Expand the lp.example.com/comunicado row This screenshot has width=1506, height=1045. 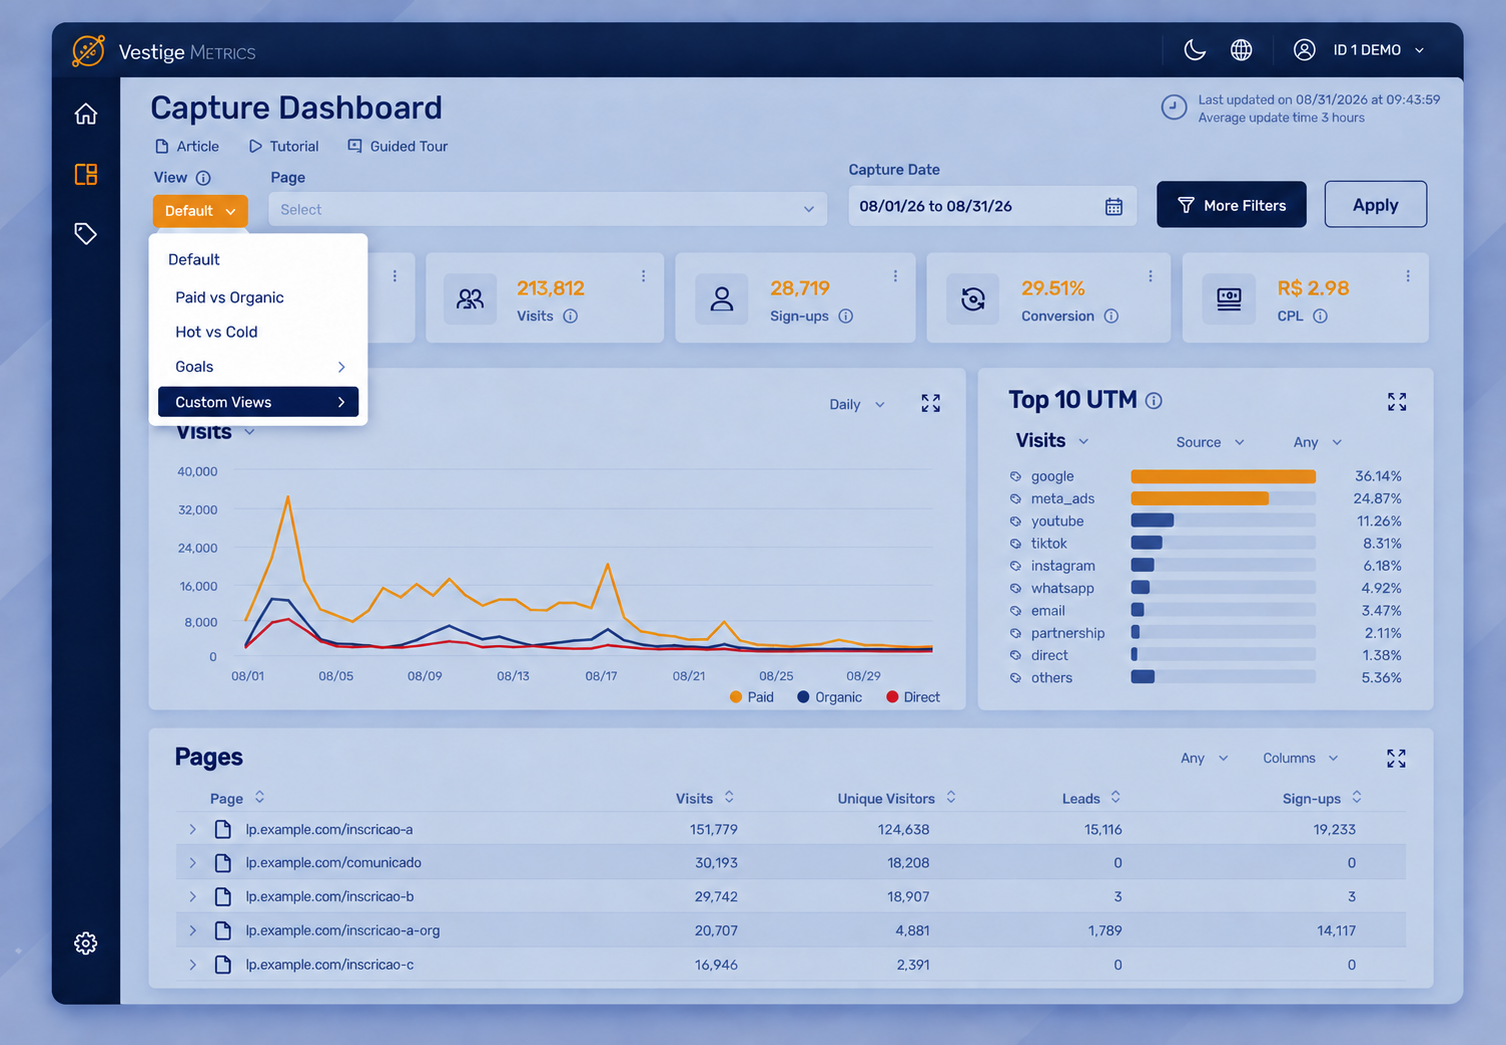(193, 863)
